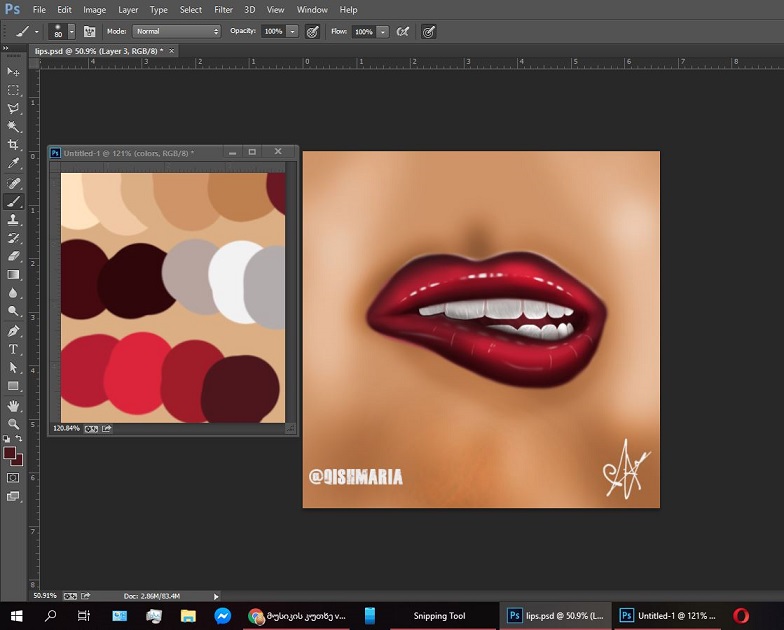Select the History Brush tool

click(14, 238)
